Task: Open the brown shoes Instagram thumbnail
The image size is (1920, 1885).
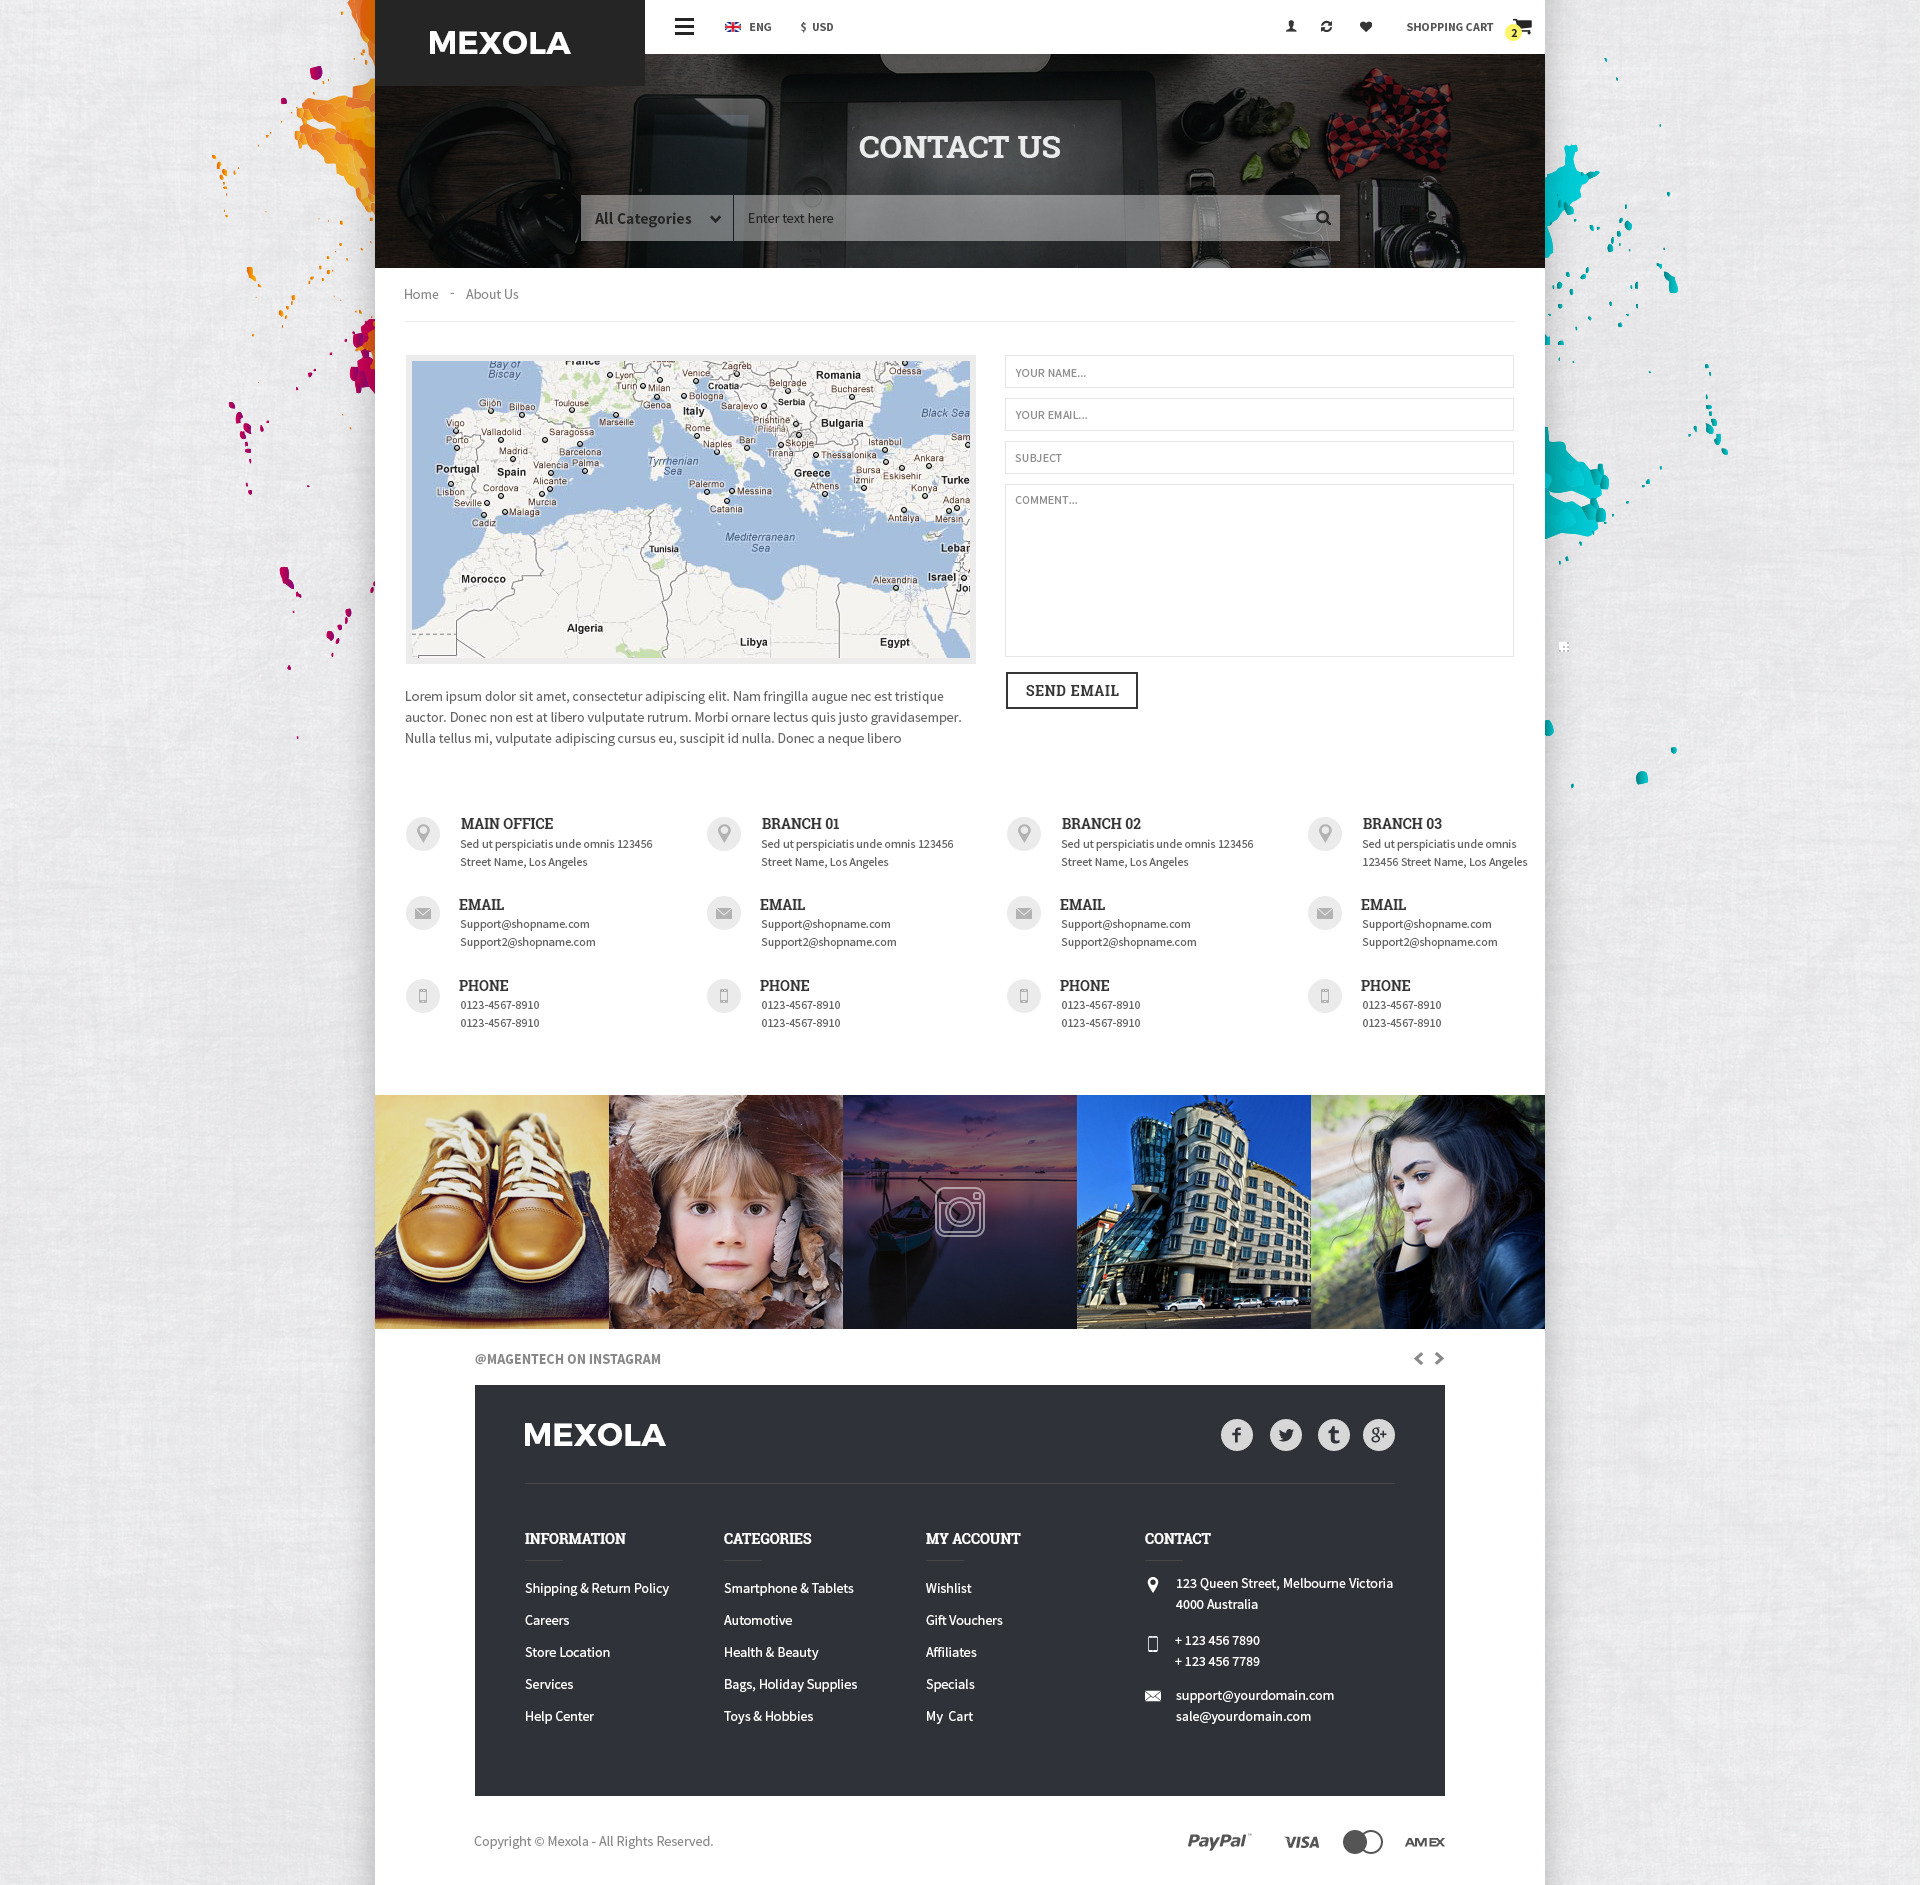Action: (x=491, y=1211)
